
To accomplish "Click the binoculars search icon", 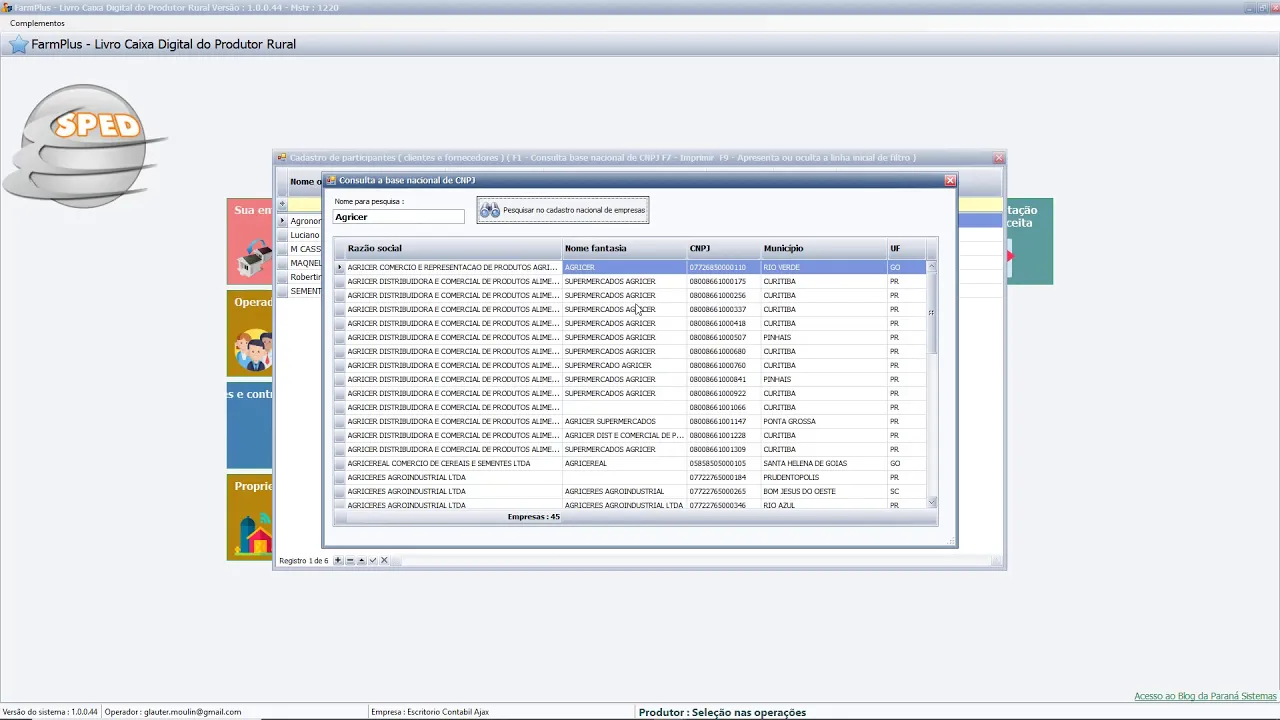I will [490, 210].
